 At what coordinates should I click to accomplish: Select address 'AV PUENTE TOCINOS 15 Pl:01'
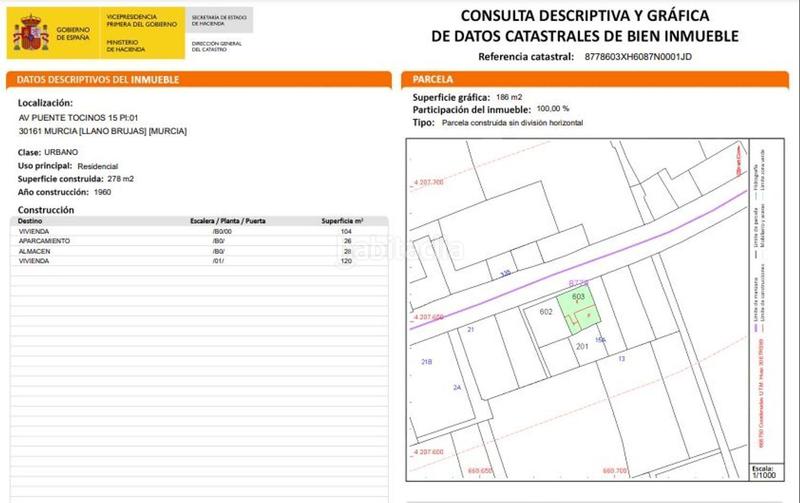[79, 117]
